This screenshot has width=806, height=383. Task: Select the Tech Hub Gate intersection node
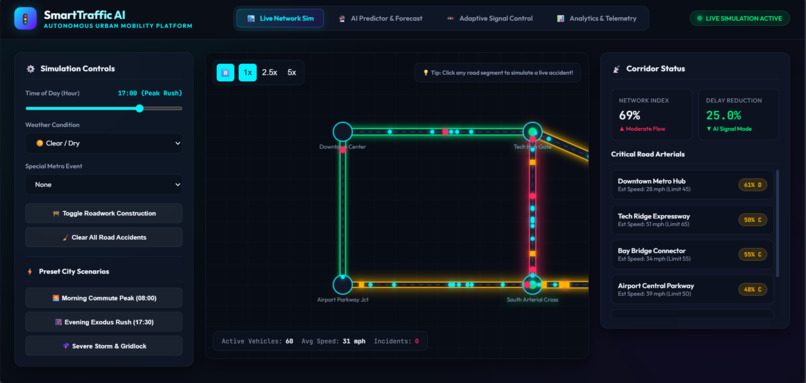pos(533,132)
